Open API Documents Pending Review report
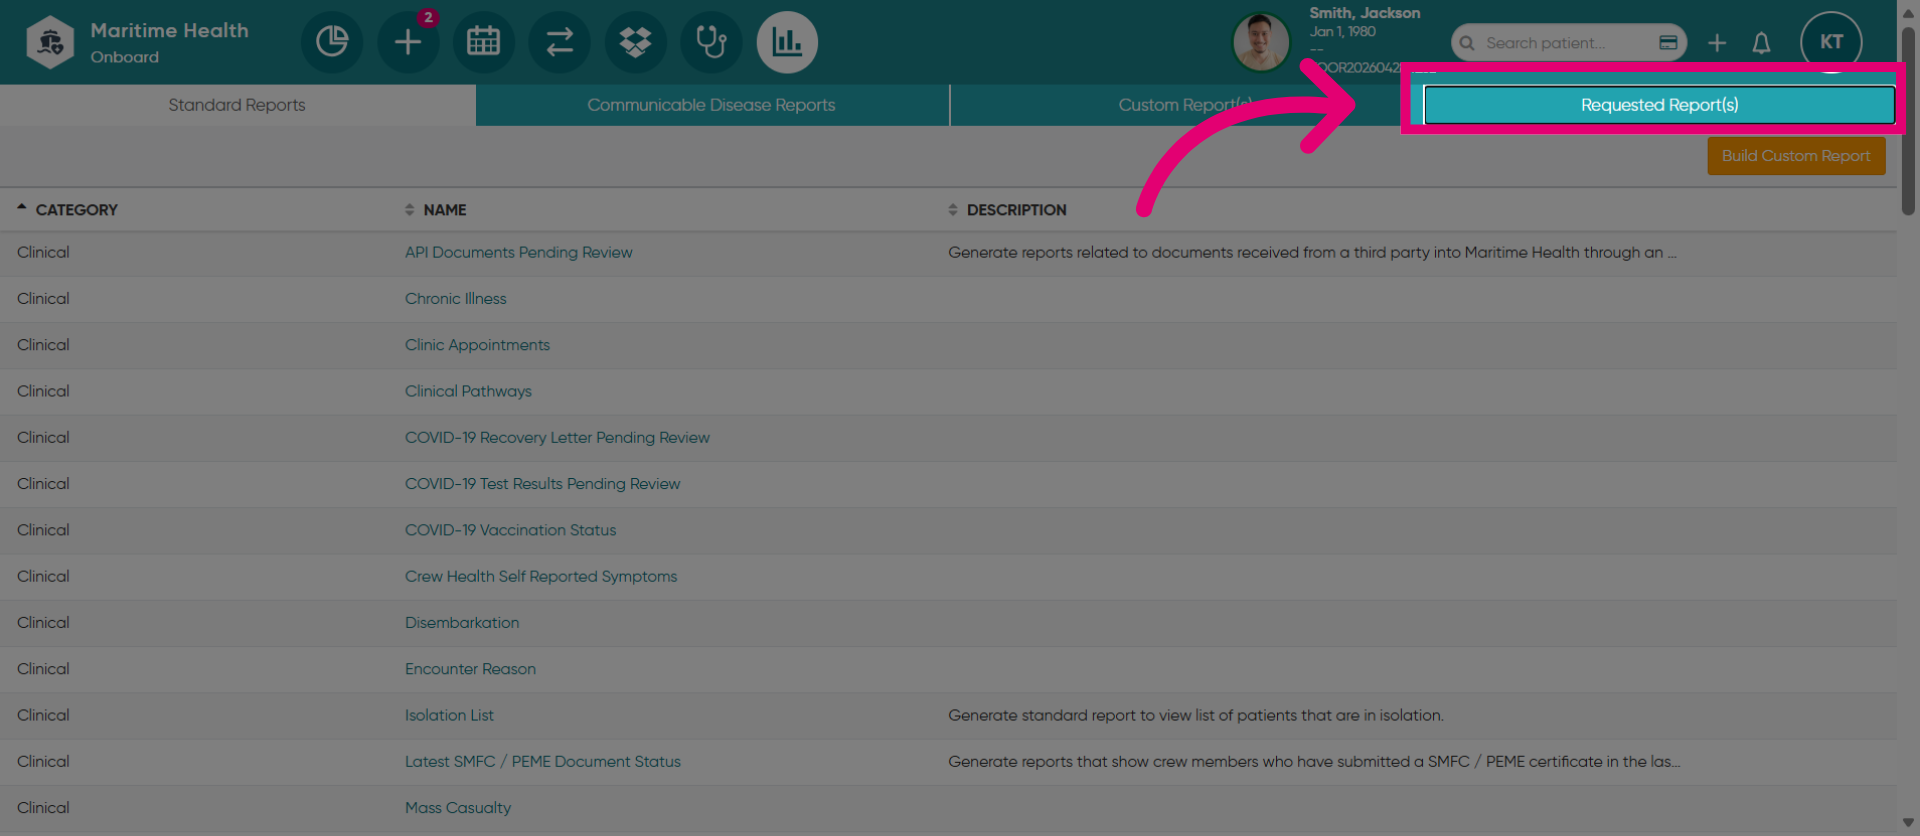The width and height of the screenshot is (1920, 836). pyautogui.click(x=518, y=253)
